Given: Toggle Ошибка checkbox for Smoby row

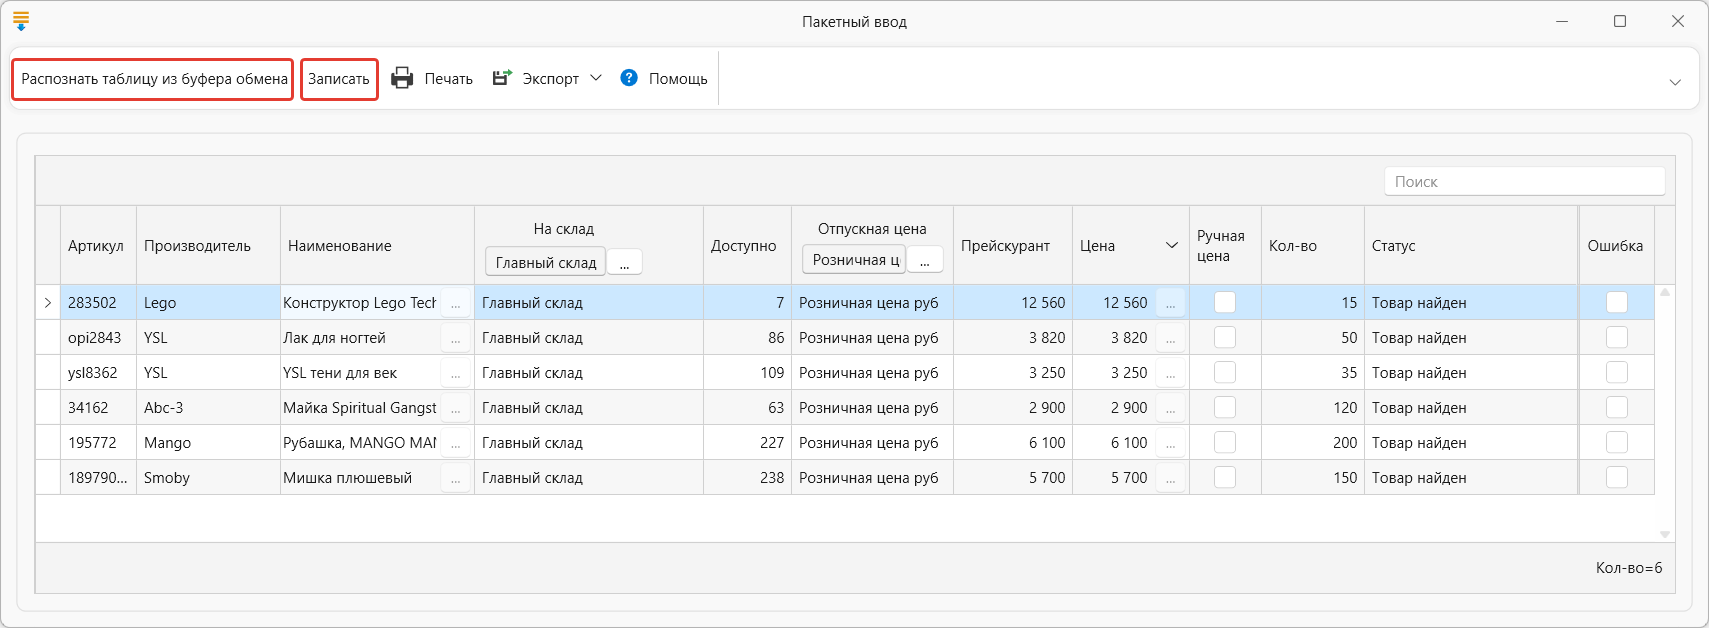Looking at the screenshot, I should 1617,477.
